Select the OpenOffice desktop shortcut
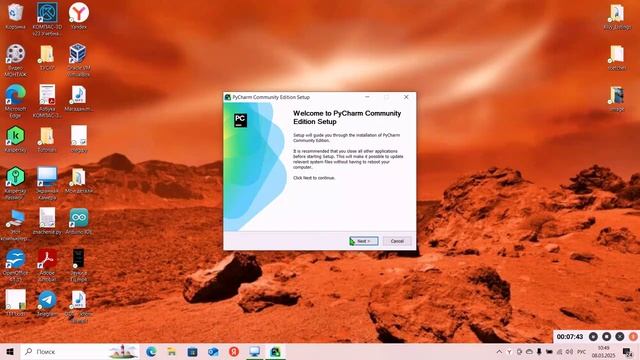 15,265
